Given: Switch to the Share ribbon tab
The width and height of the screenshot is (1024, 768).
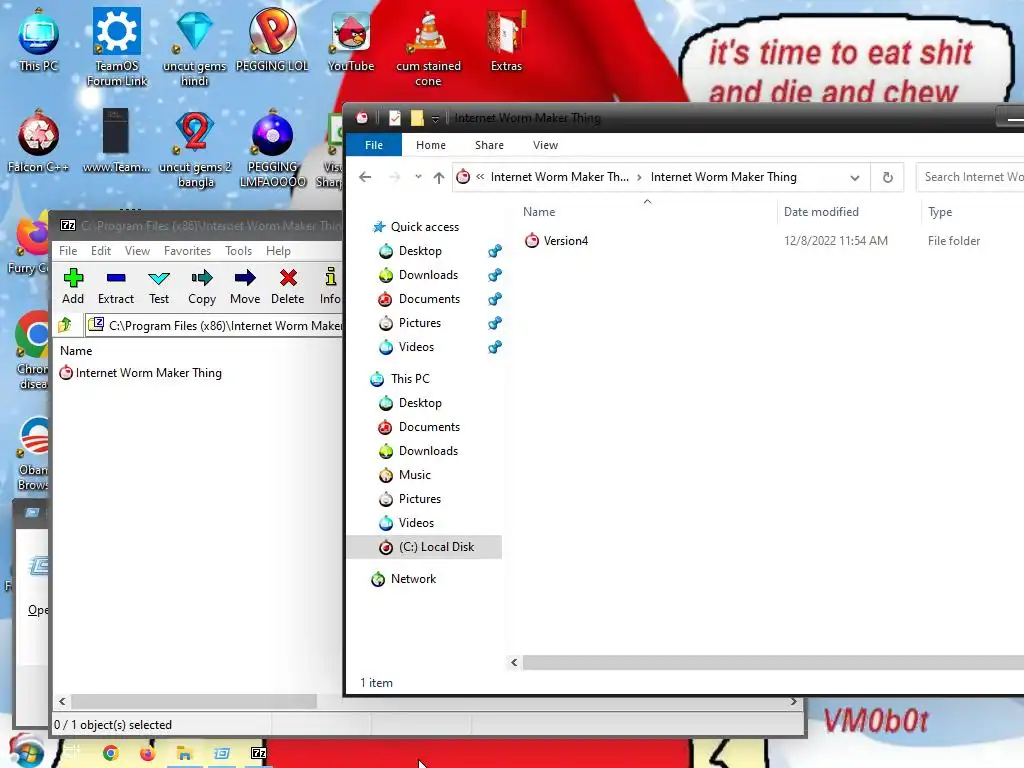Looking at the screenshot, I should point(489,145).
